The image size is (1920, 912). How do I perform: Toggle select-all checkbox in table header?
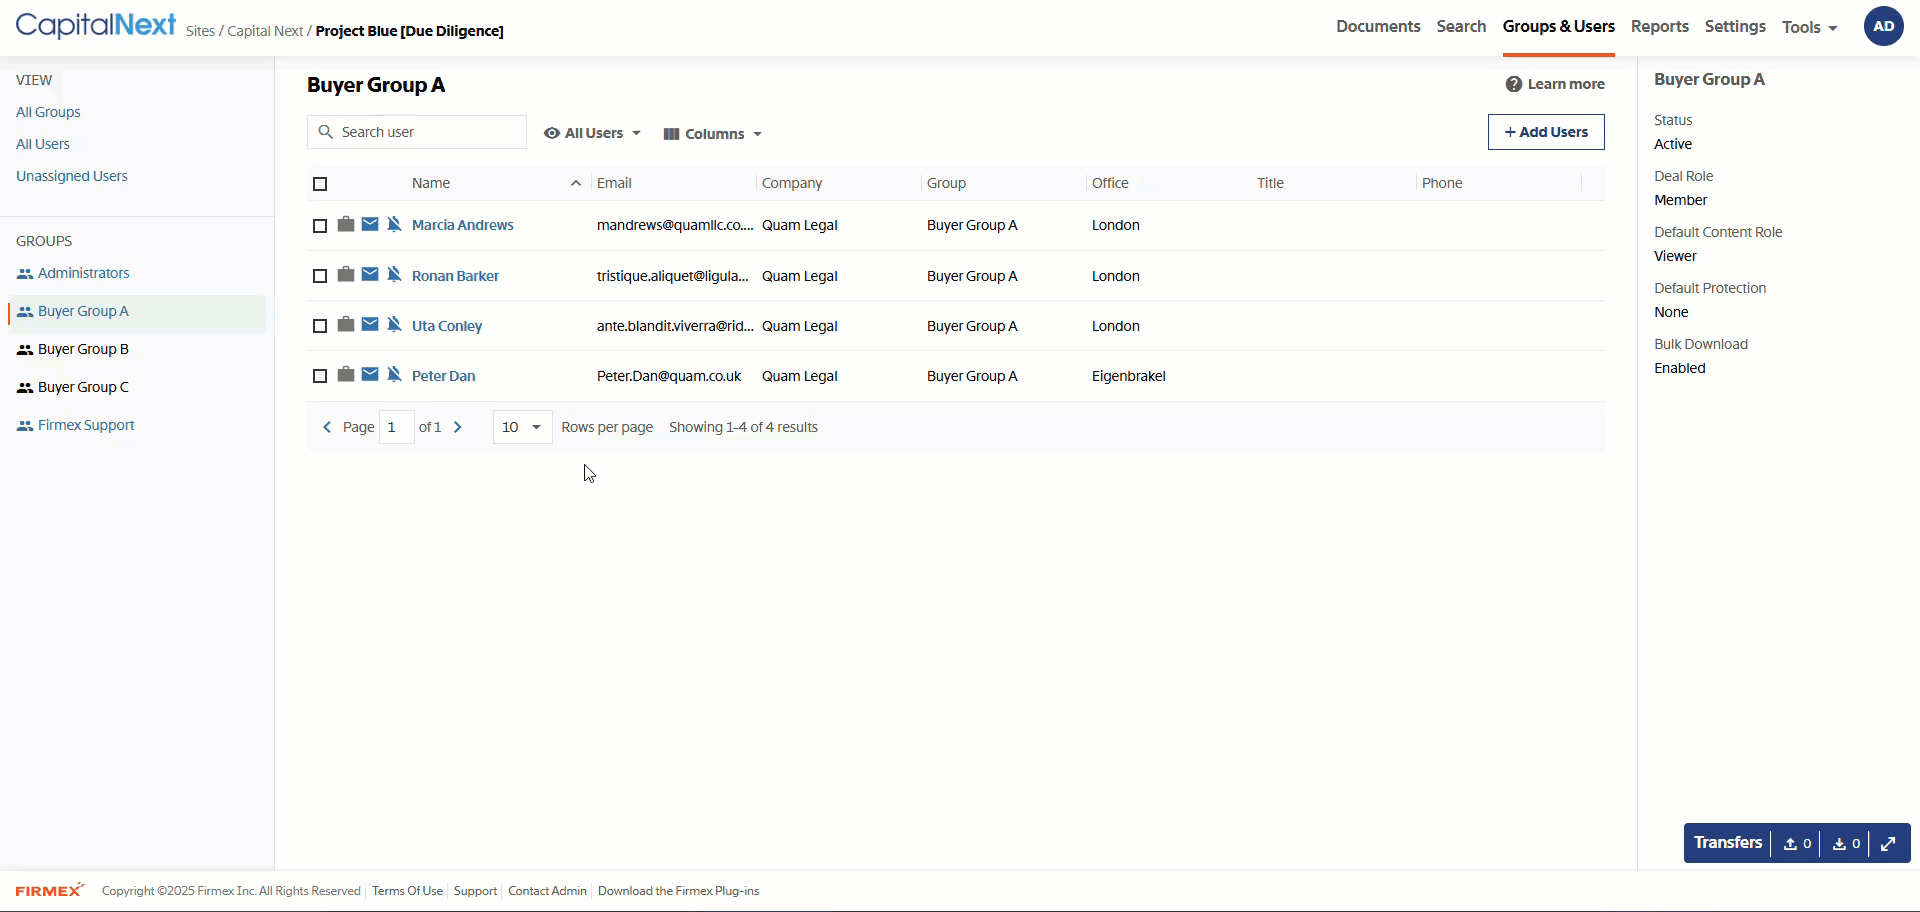(320, 184)
